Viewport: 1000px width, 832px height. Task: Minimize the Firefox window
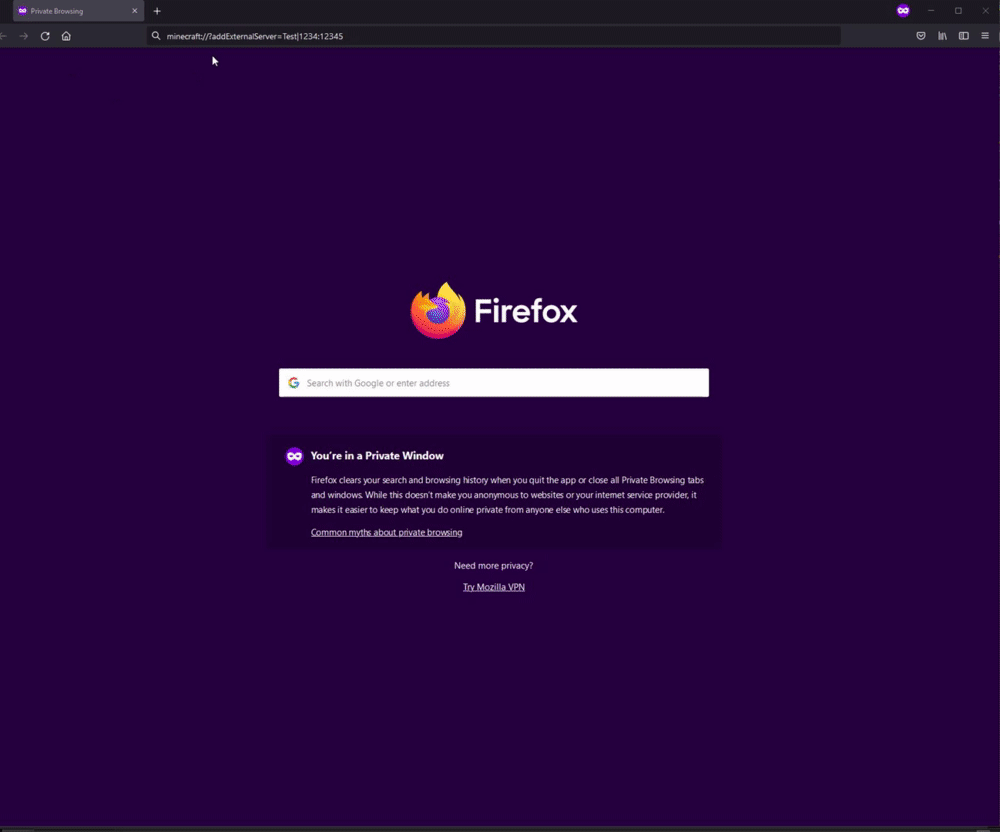pyautogui.click(x=931, y=11)
